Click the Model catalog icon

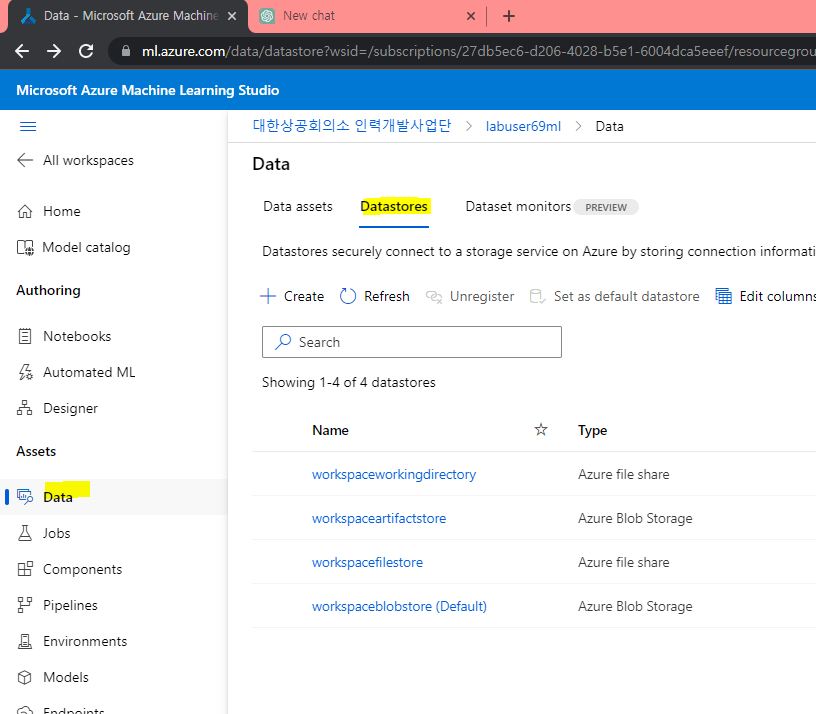26,248
